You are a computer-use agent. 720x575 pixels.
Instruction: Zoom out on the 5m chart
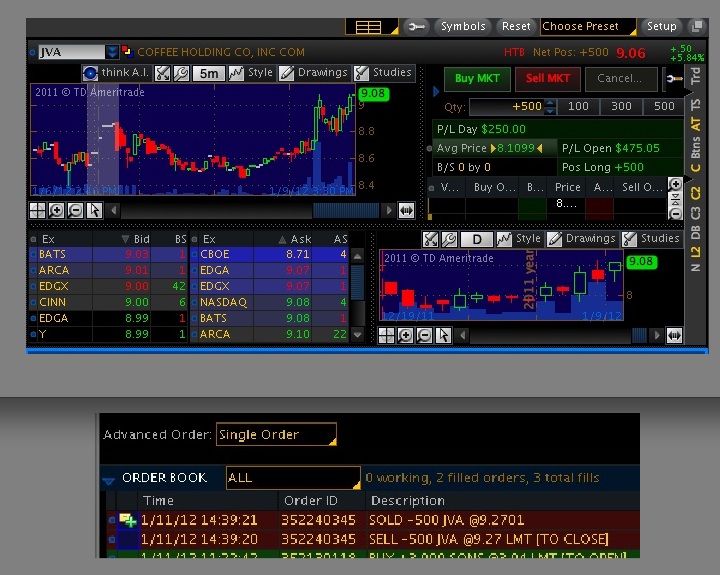[x=75, y=210]
